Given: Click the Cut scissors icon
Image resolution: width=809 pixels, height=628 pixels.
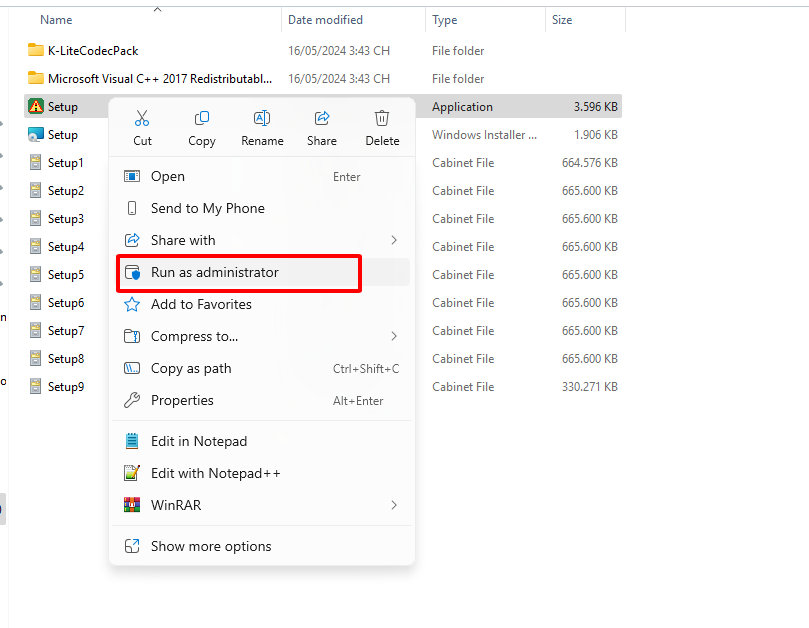Looking at the screenshot, I should 142,118.
